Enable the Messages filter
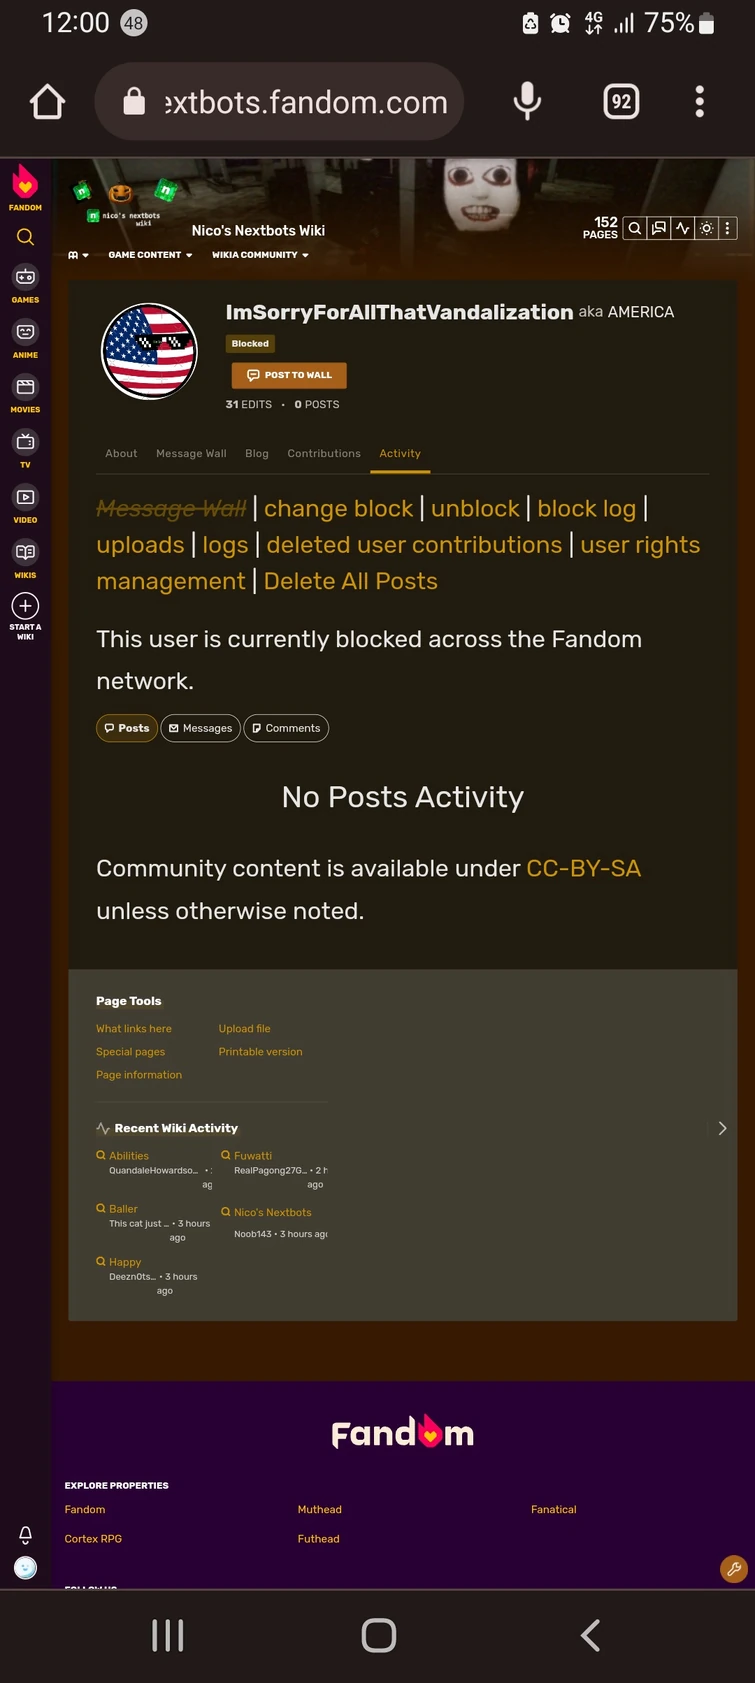Viewport: 755px width, 1683px height. (x=200, y=728)
